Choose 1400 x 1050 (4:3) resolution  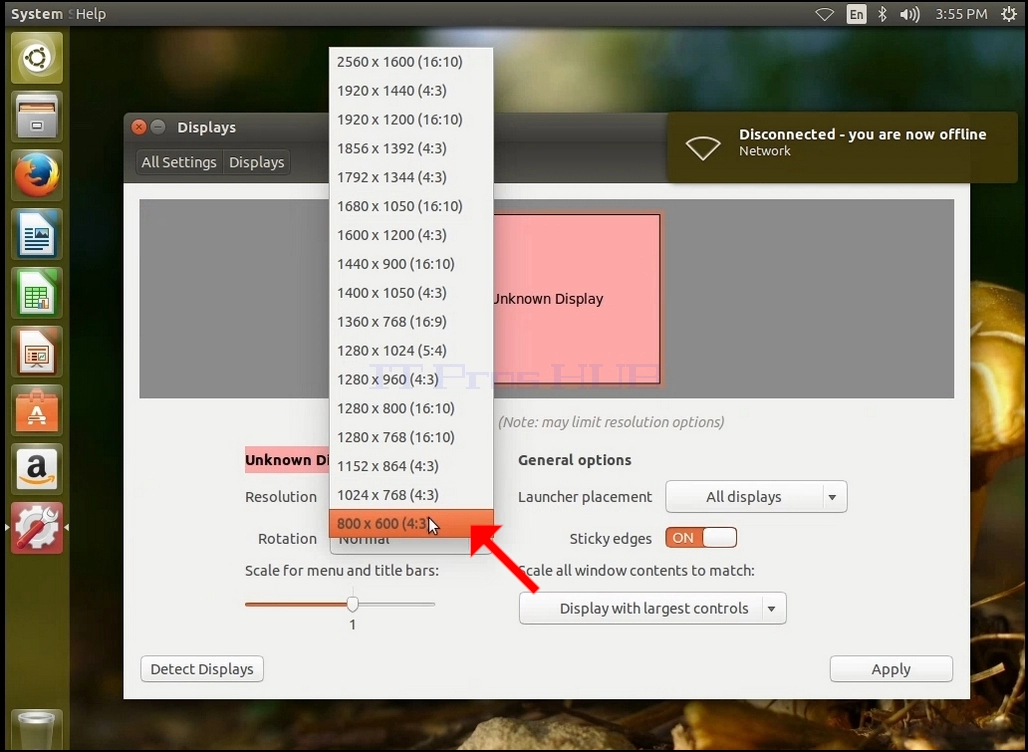coord(411,292)
